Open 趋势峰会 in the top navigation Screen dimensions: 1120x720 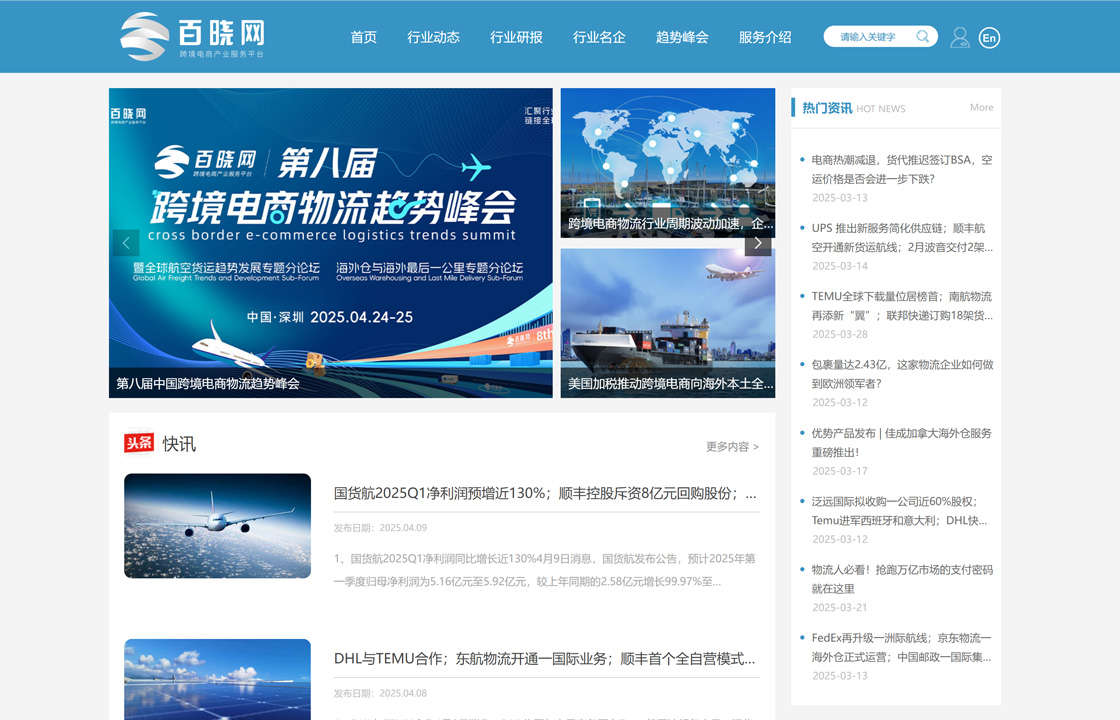tap(682, 37)
